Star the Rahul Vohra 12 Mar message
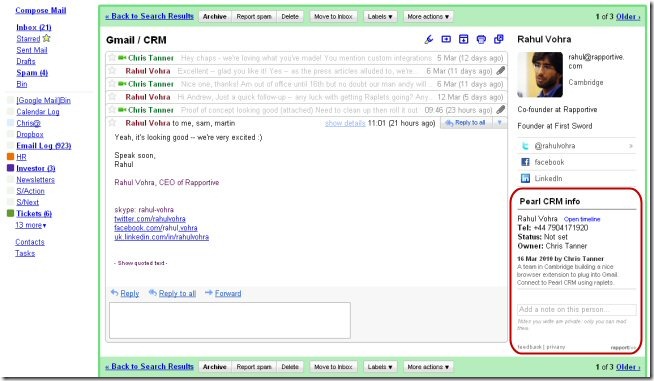The height and width of the screenshot is (381, 654). [x=112, y=96]
